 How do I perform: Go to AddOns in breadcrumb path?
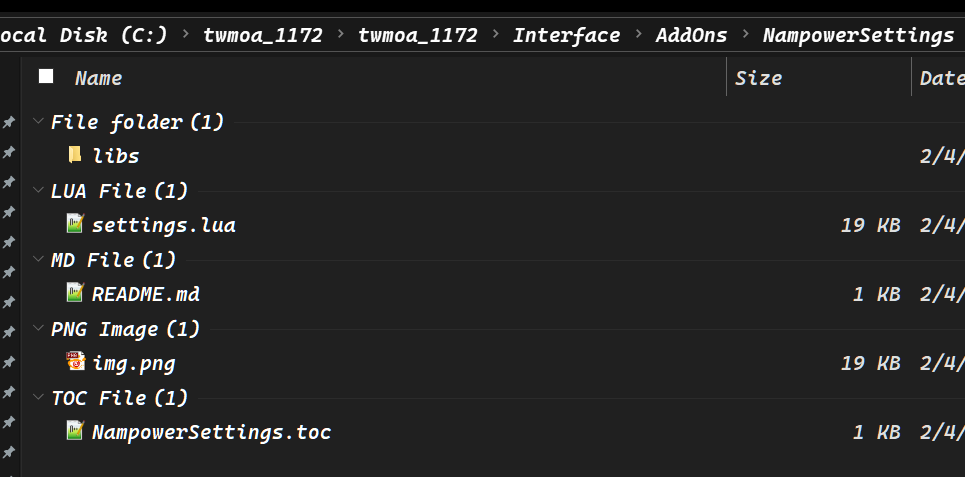692,36
